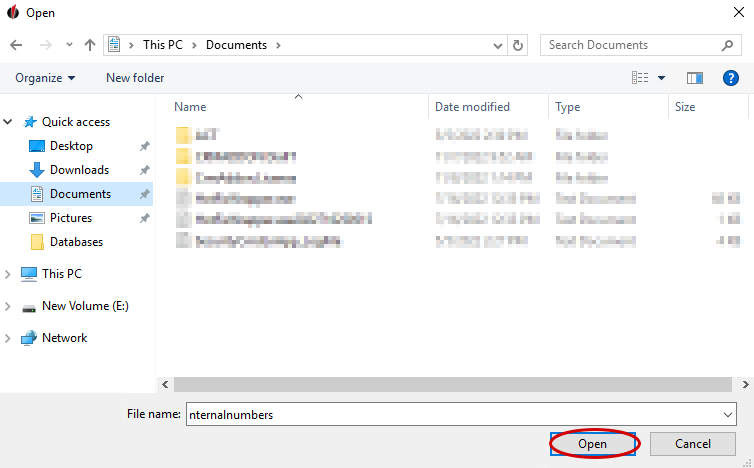Open the recent locations dropdown arrow

click(x=69, y=45)
